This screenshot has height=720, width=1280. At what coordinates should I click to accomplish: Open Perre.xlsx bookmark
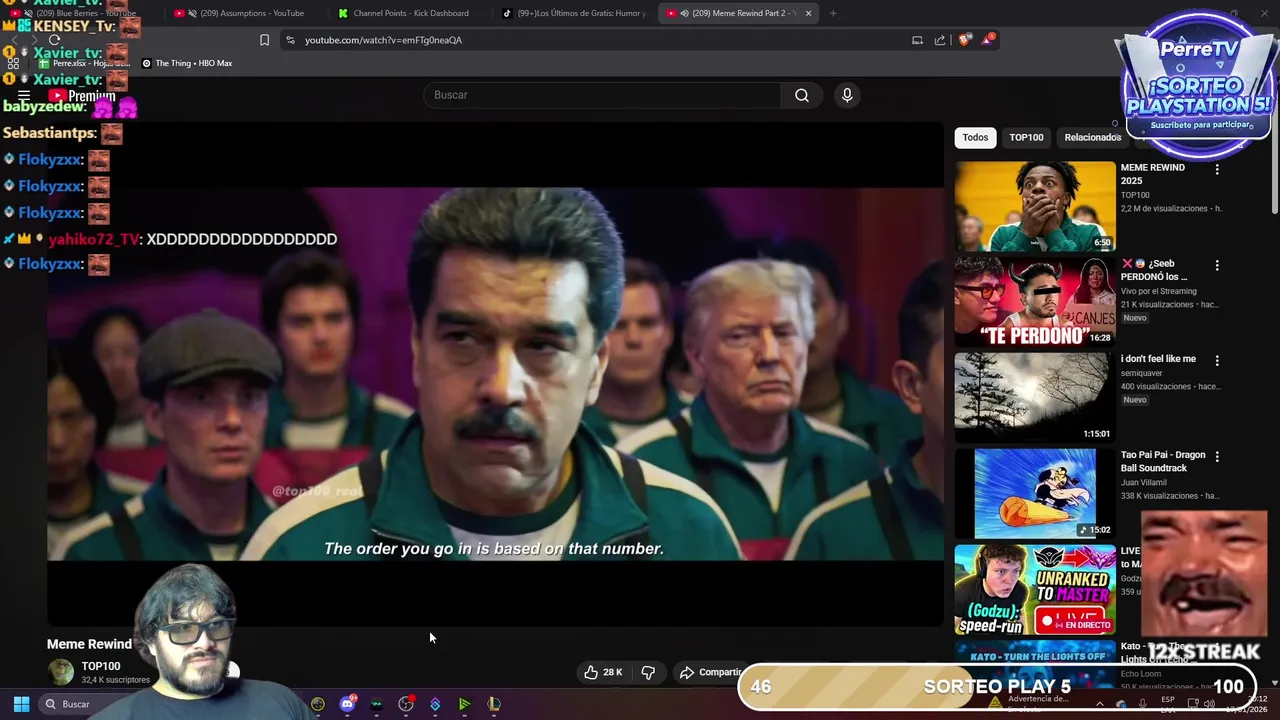[84, 63]
